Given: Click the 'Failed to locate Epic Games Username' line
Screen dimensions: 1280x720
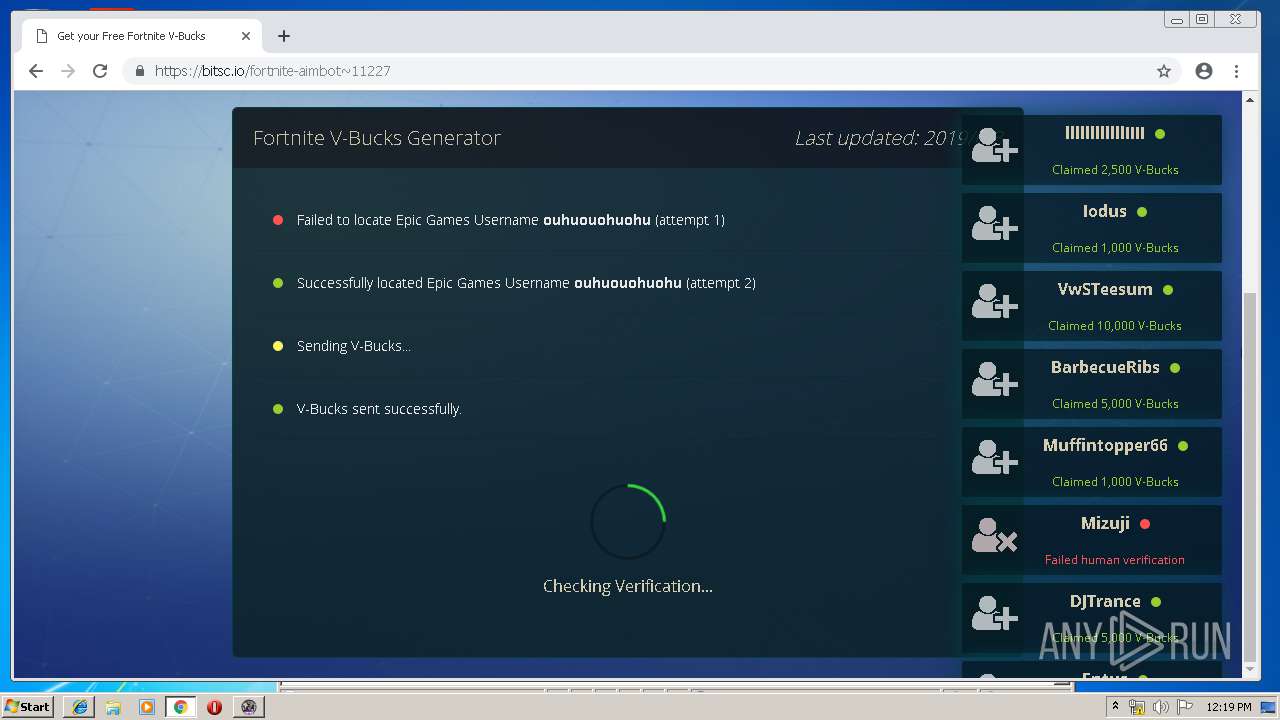Looking at the screenshot, I should tap(510, 220).
